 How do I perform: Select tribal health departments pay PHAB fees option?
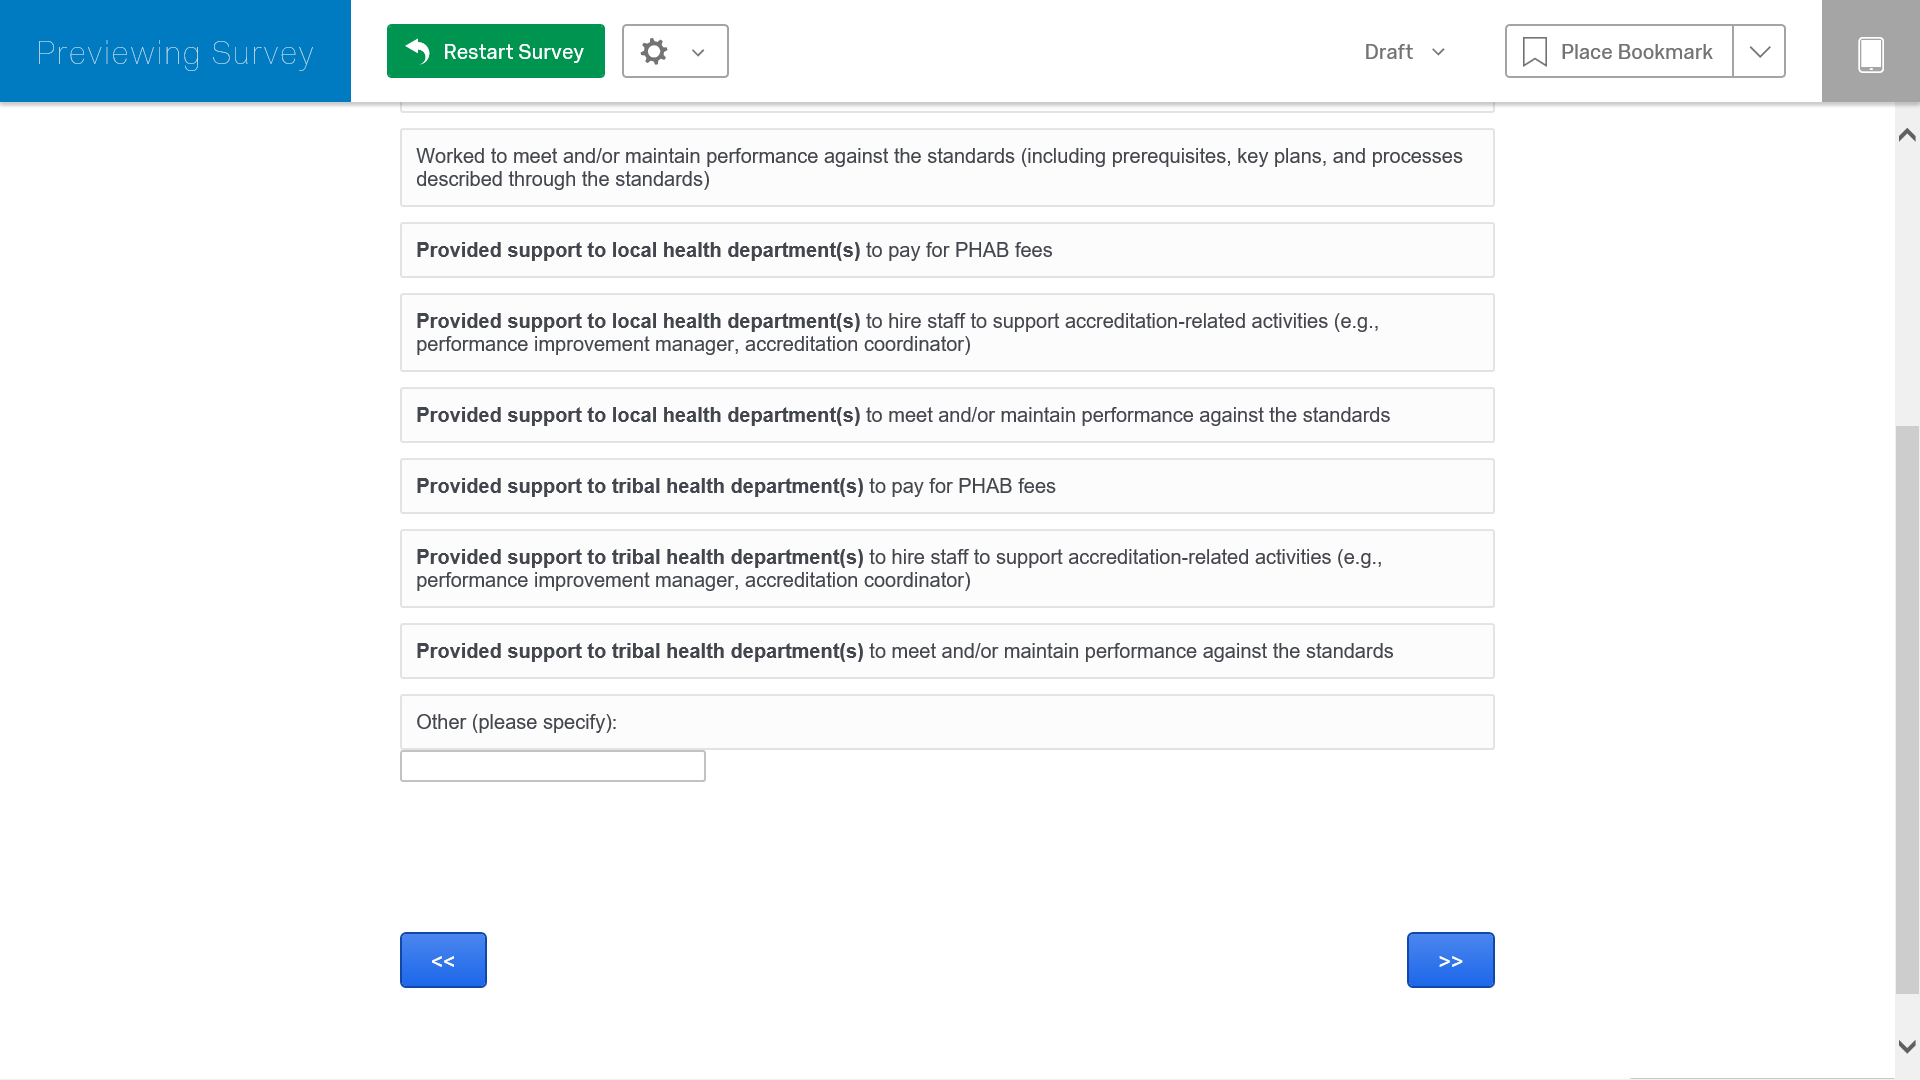coord(946,486)
